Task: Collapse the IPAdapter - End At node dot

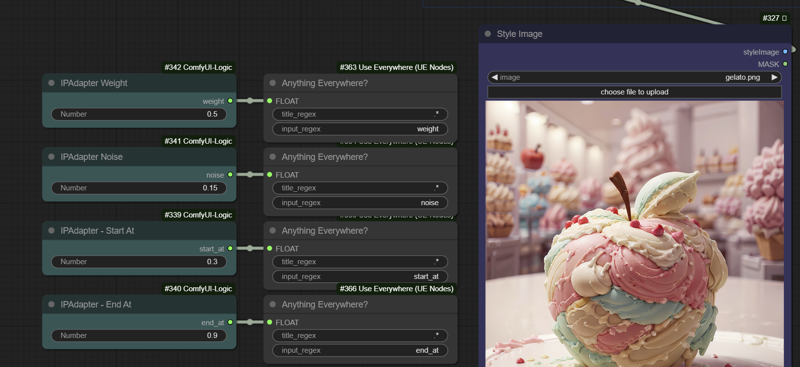Action: pyautogui.click(x=51, y=304)
